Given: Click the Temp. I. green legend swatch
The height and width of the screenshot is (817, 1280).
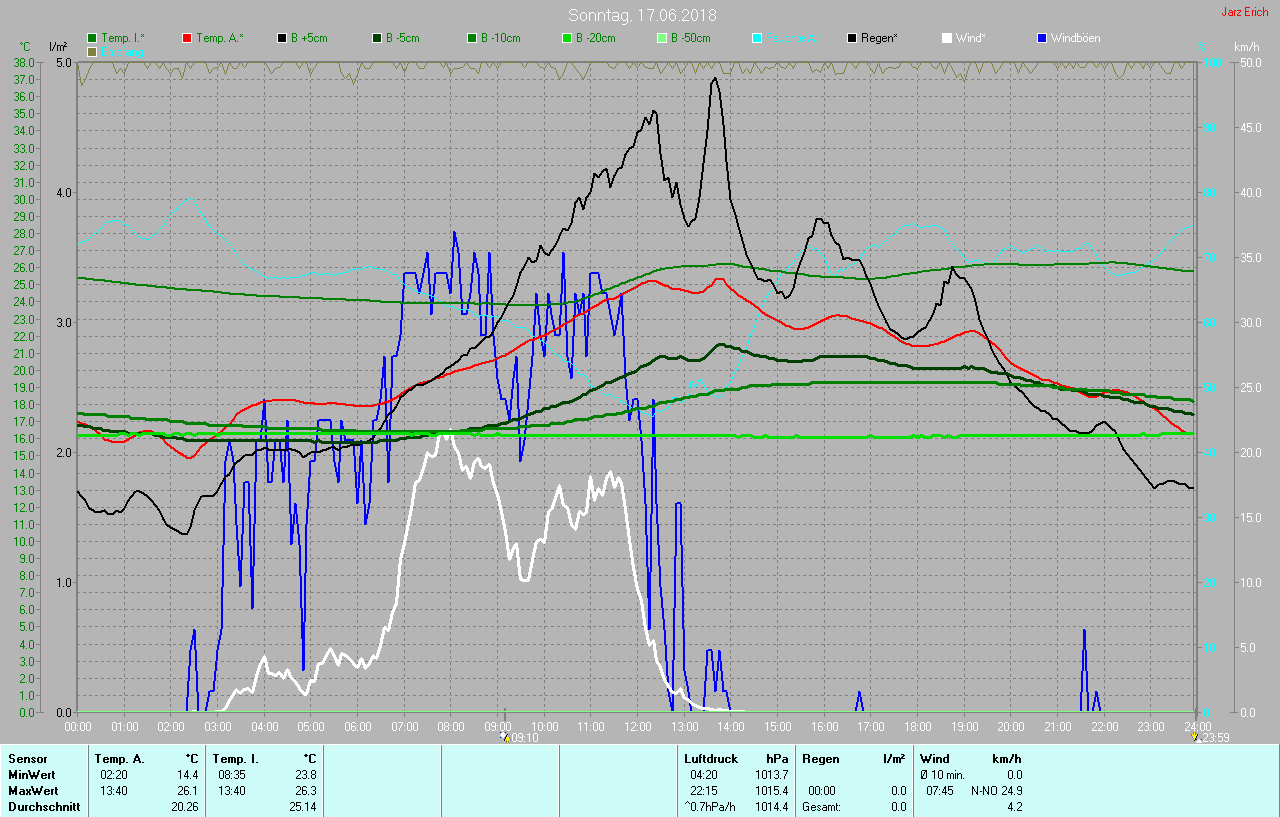Looking at the screenshot, I should 92,38.
